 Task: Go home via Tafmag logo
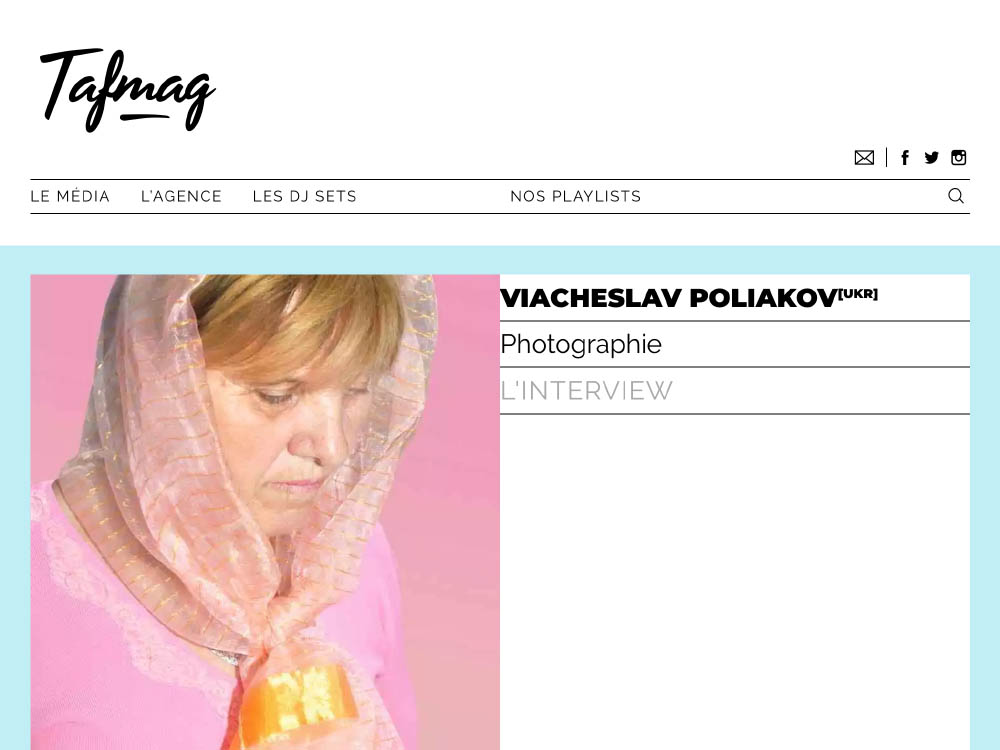pos(128,89)
